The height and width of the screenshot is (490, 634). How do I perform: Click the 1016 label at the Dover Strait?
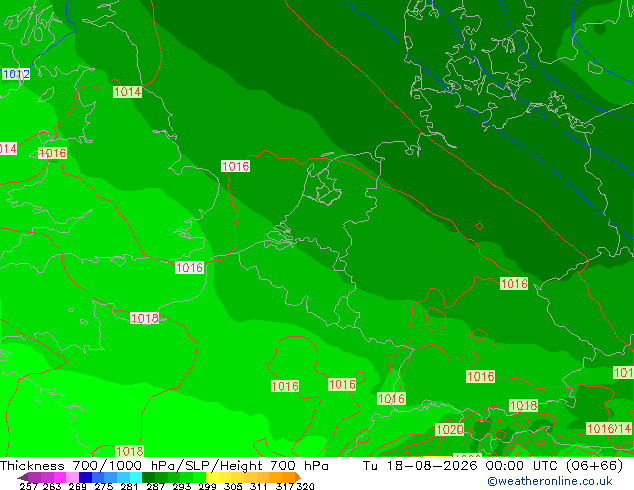[189, 268]
